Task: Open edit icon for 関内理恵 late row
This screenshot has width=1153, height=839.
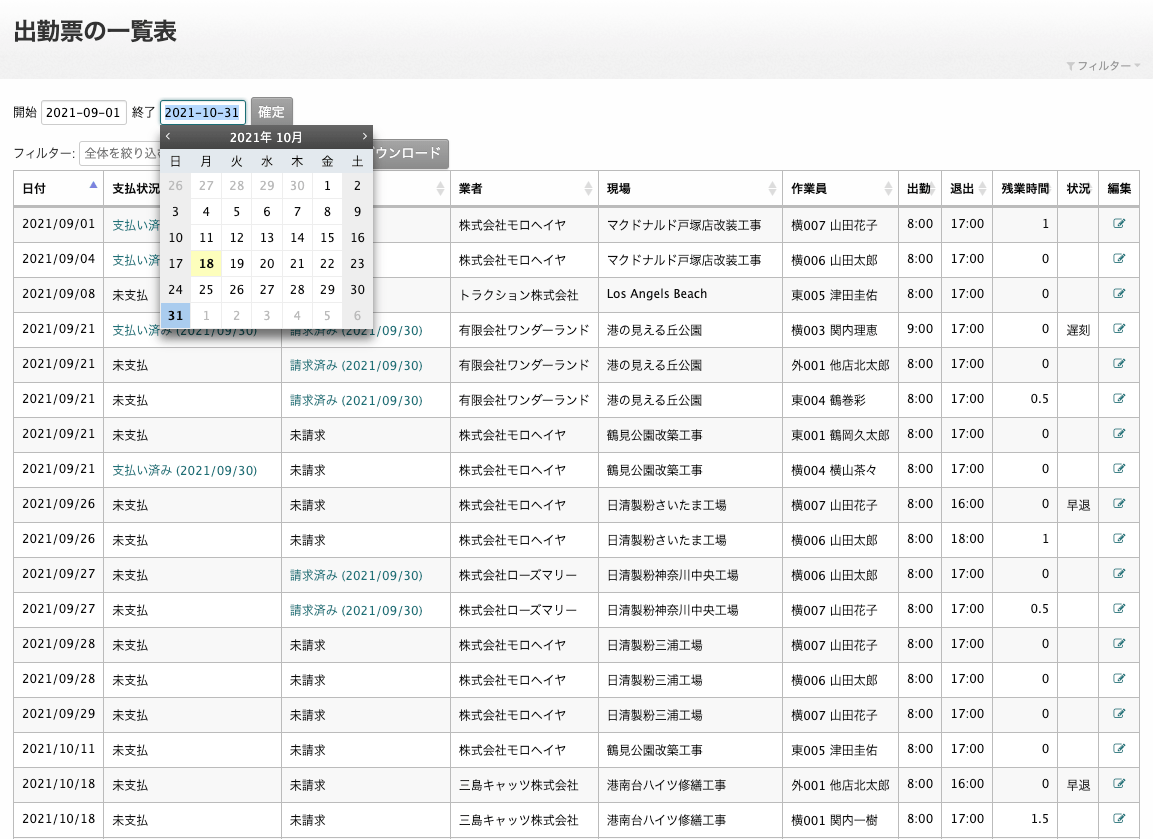Action: tap(1119, 329)
